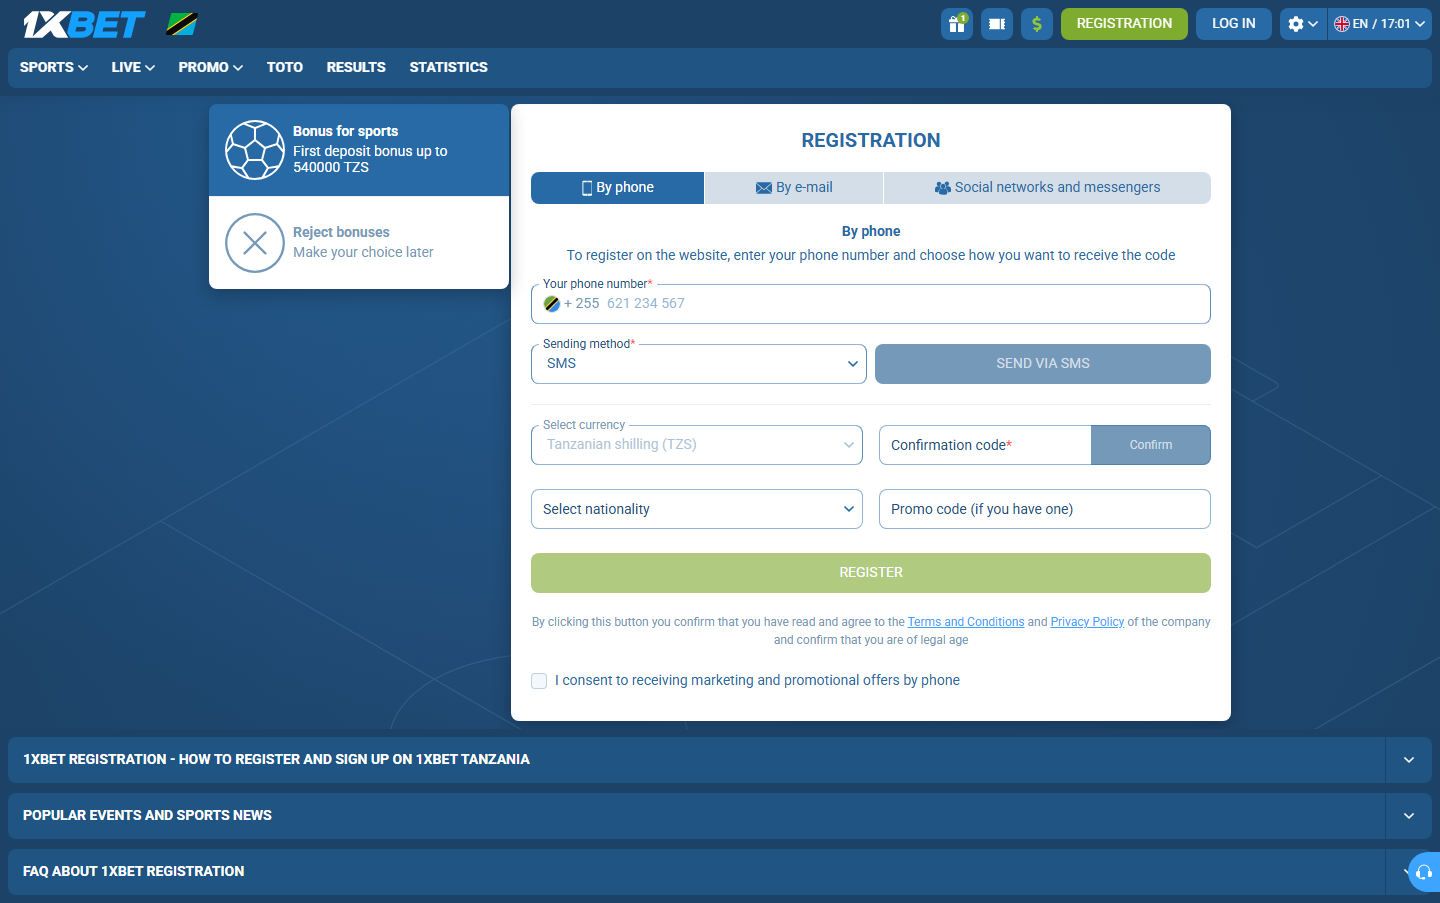Screen dimensions: 1440x903
Task: Select the Bonus for sports soccer ball option
Action: point(359,150)
